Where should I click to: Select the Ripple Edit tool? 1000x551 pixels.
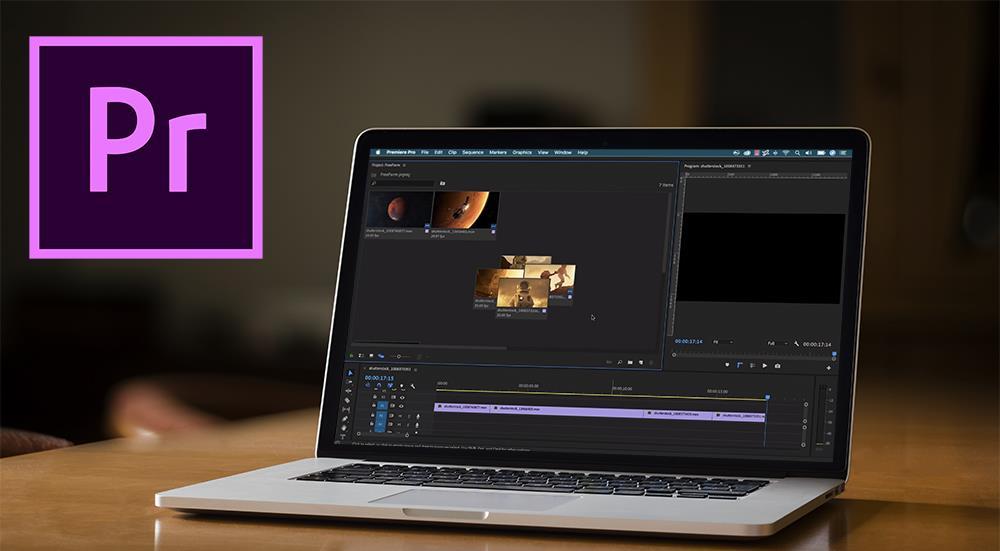[x=348, y=391]
